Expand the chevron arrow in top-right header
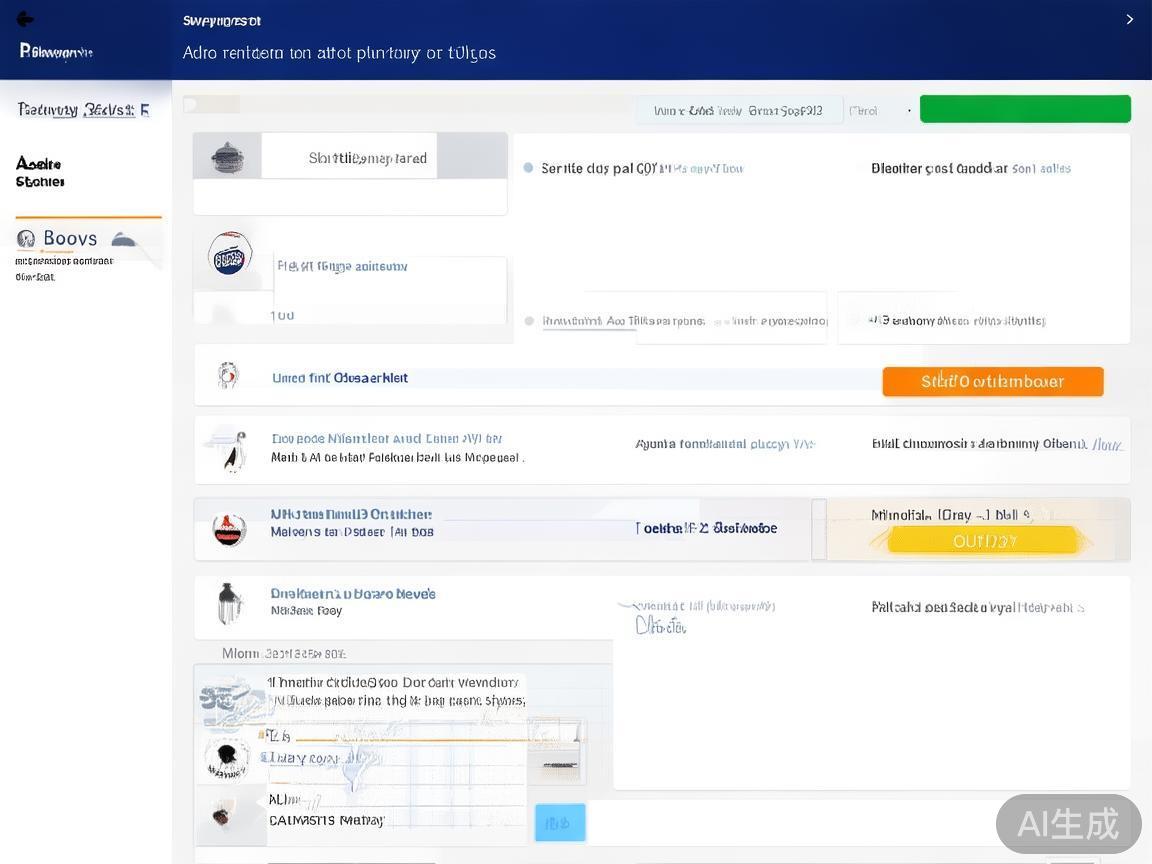Screen dimensions: 1152x864 point(1129,19)
